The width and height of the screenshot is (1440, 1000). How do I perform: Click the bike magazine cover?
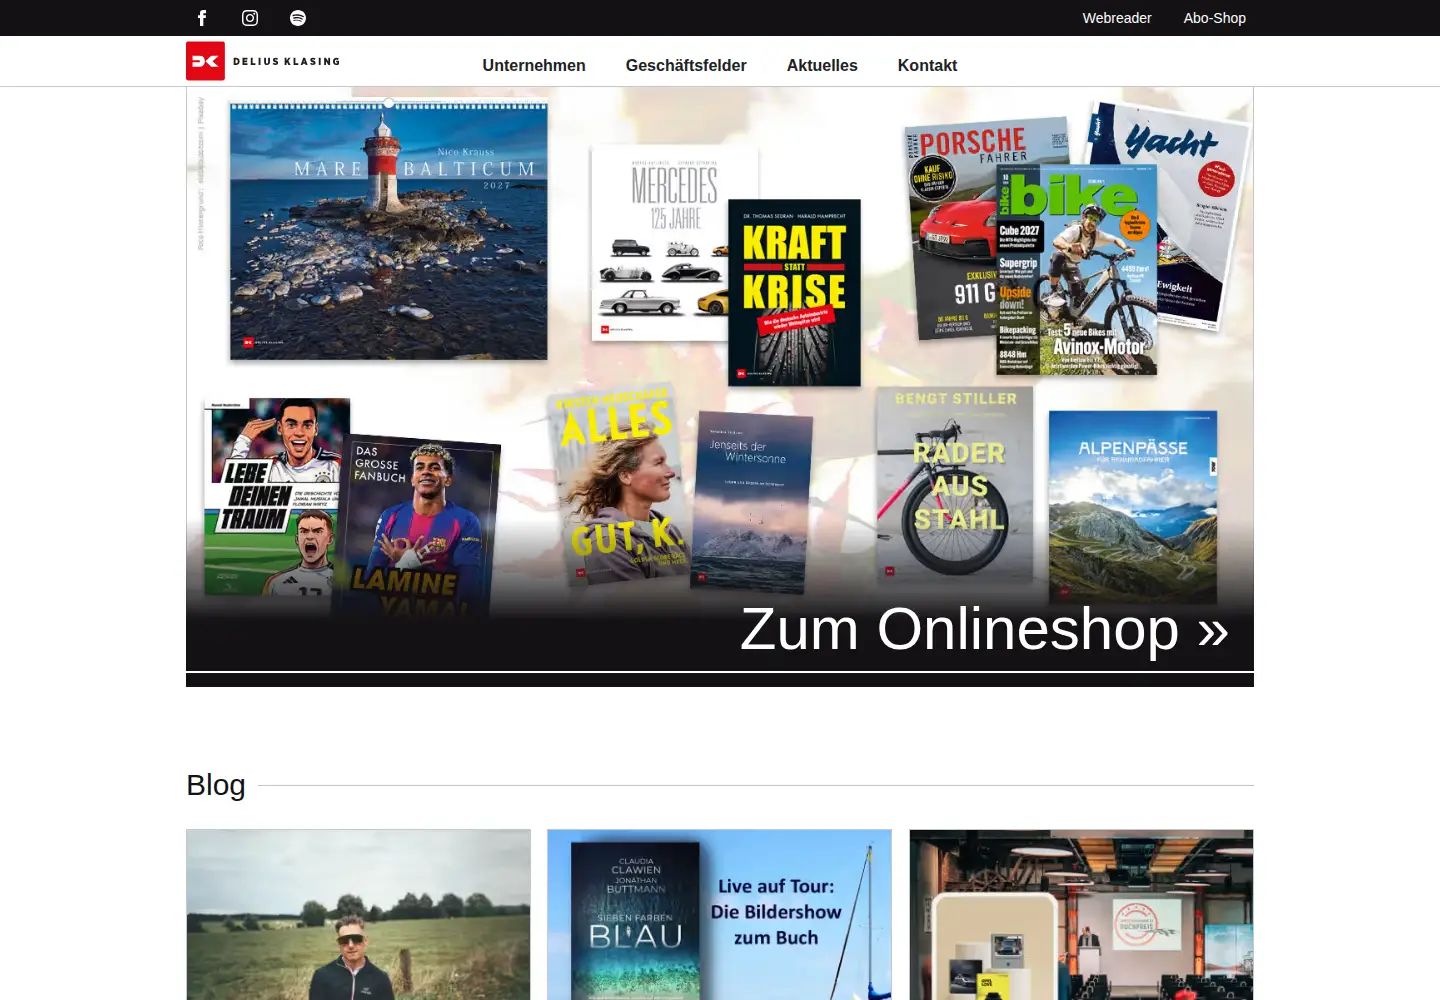coord(1077,270)
